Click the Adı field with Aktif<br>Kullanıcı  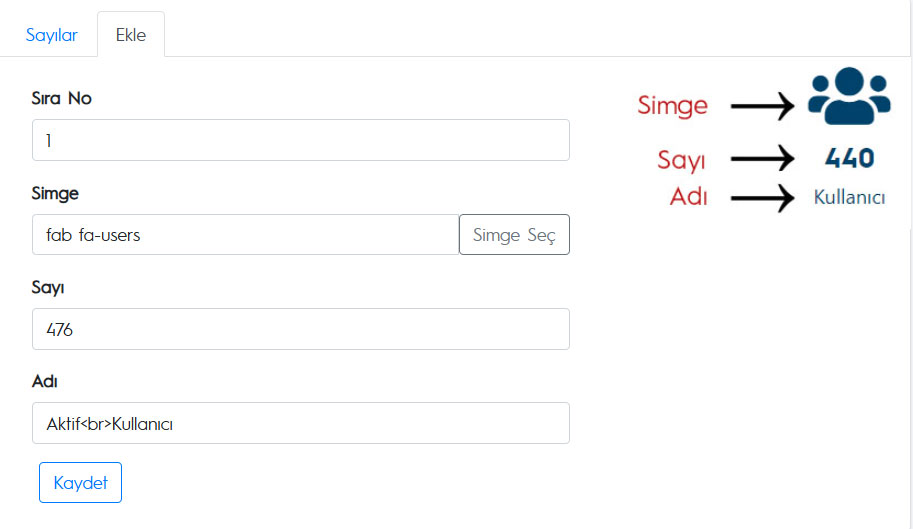pyautogui.click(x=300, y=423)
